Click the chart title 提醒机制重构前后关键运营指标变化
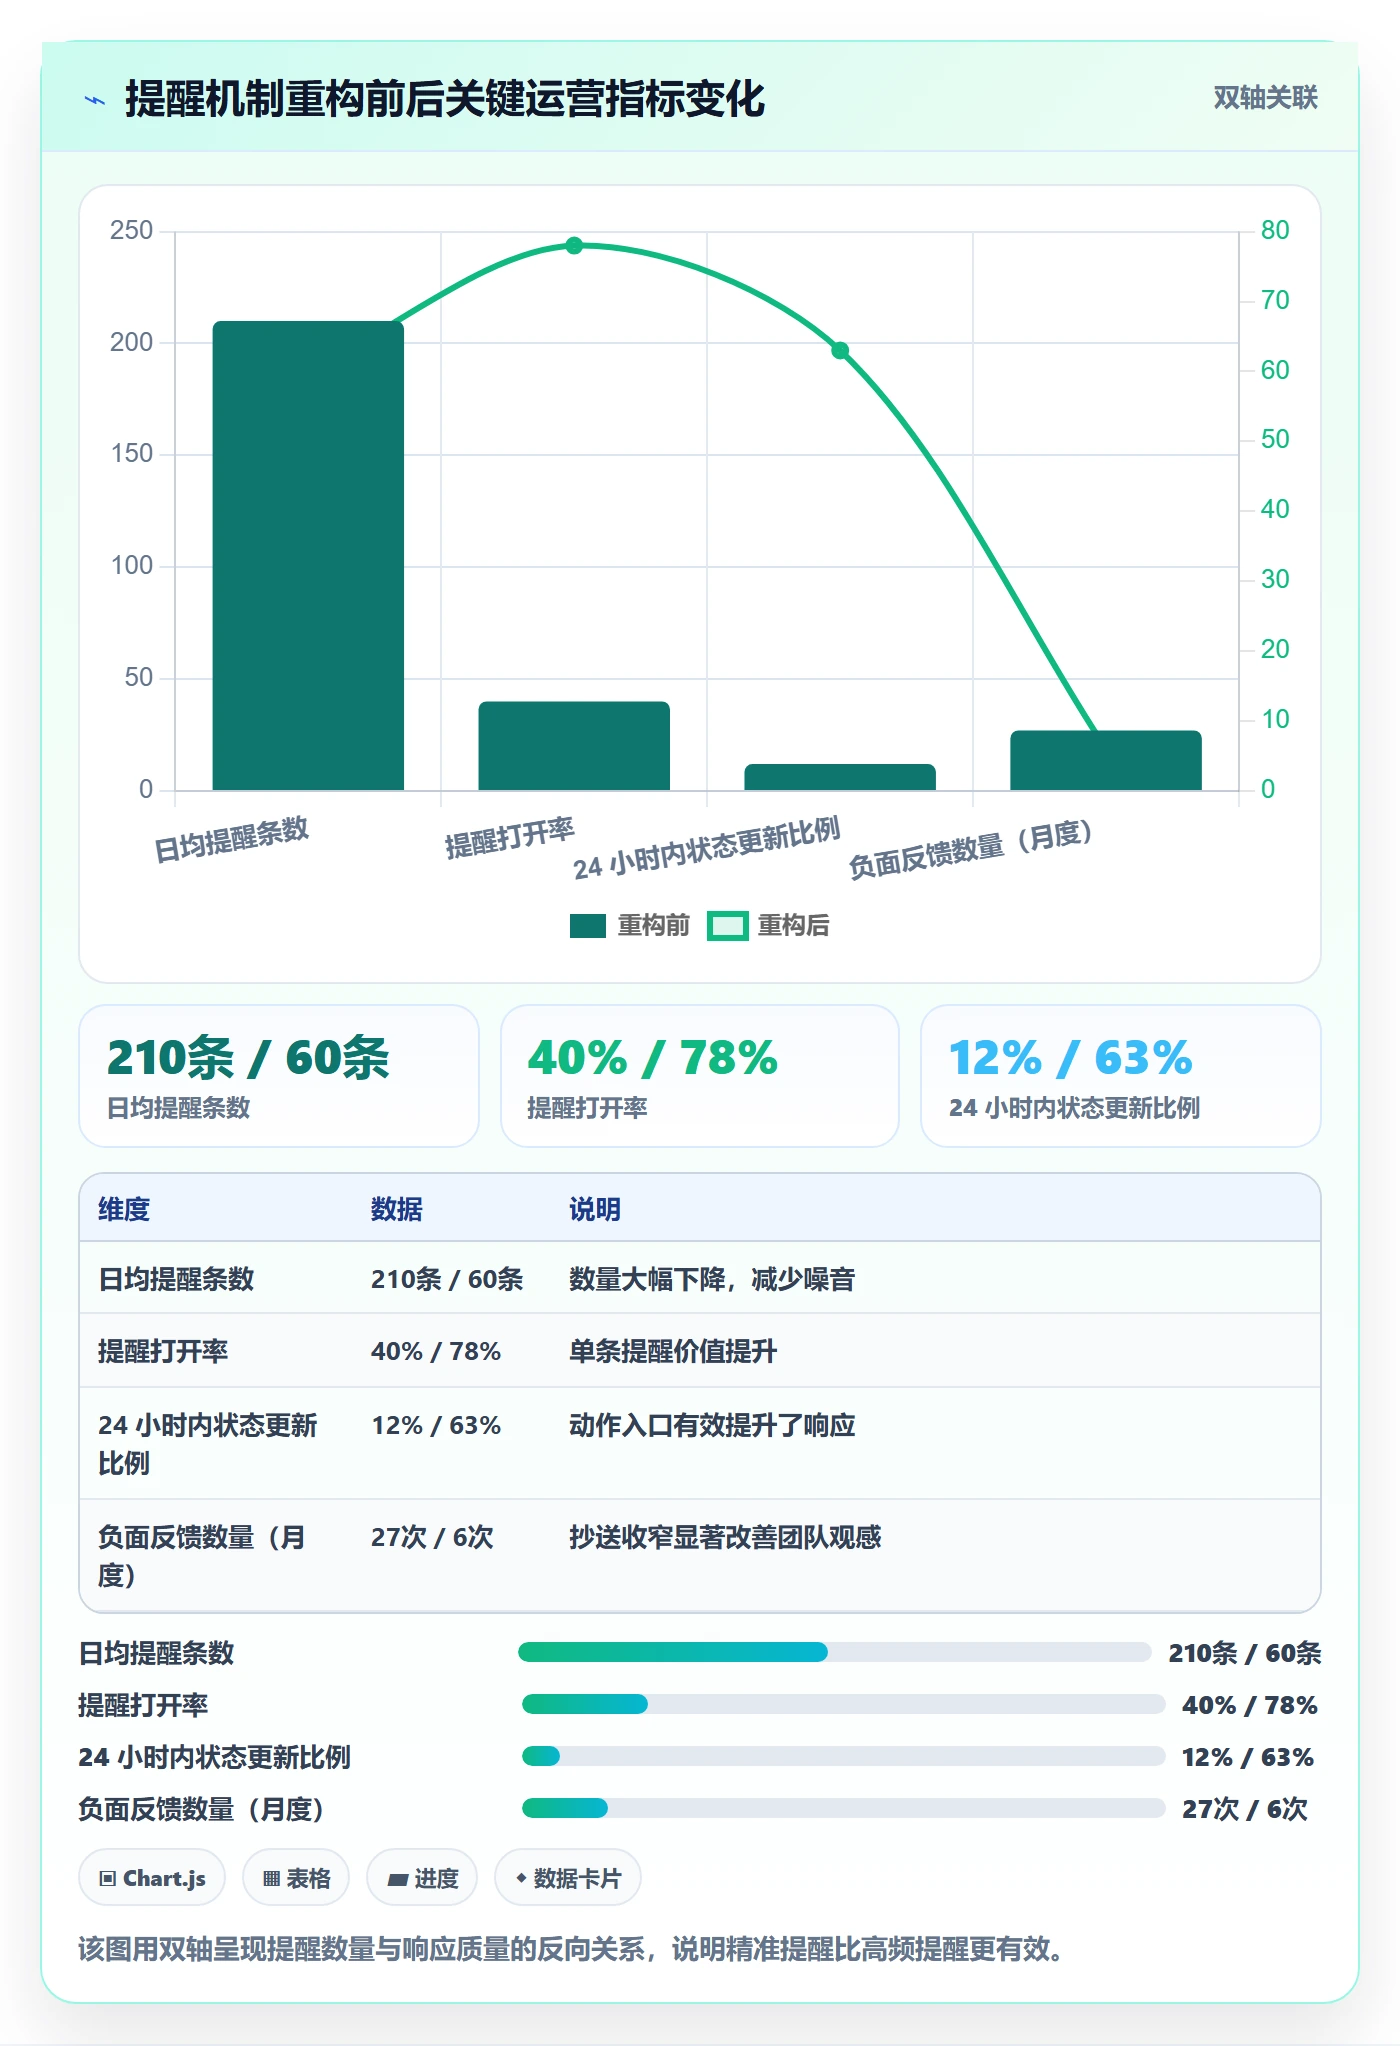 (x=445, y=100)
